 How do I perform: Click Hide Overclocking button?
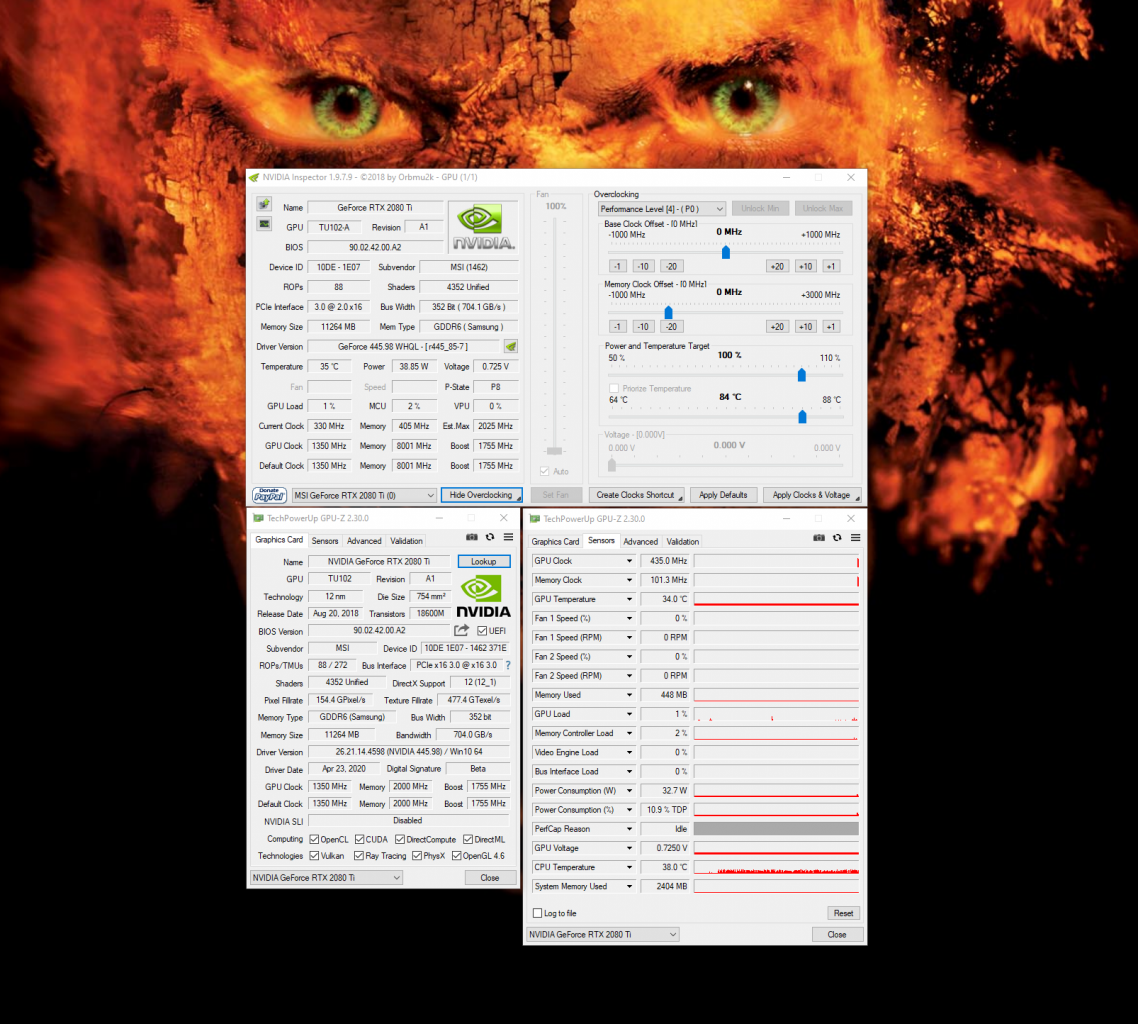[481, 495]
